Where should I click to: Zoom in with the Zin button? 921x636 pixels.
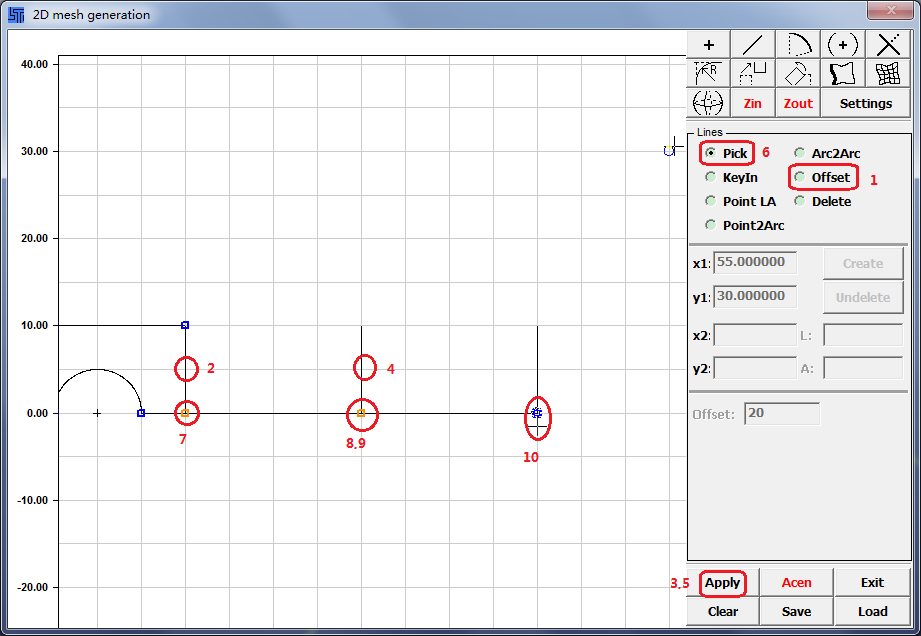pos(753,103)
